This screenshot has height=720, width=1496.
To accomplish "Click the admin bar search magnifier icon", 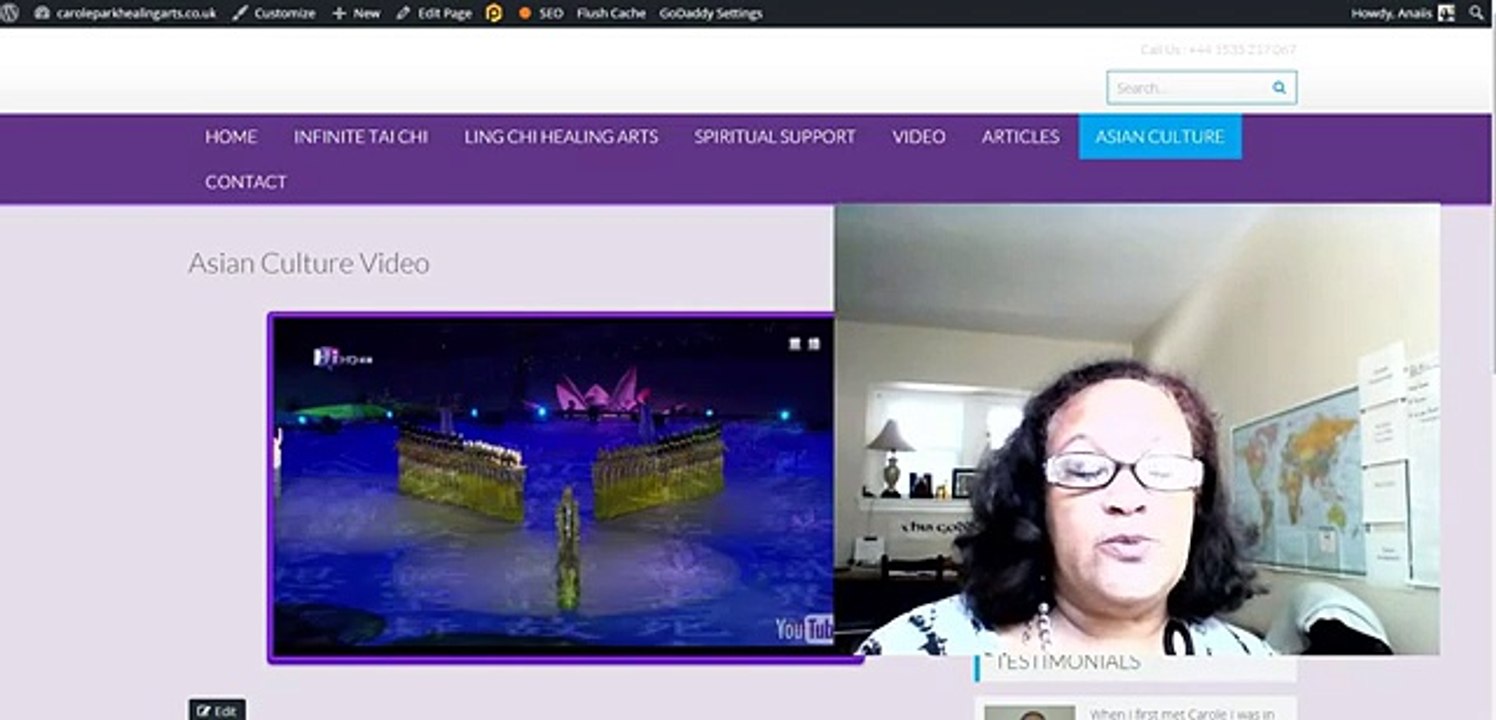I will [1476, 13].
